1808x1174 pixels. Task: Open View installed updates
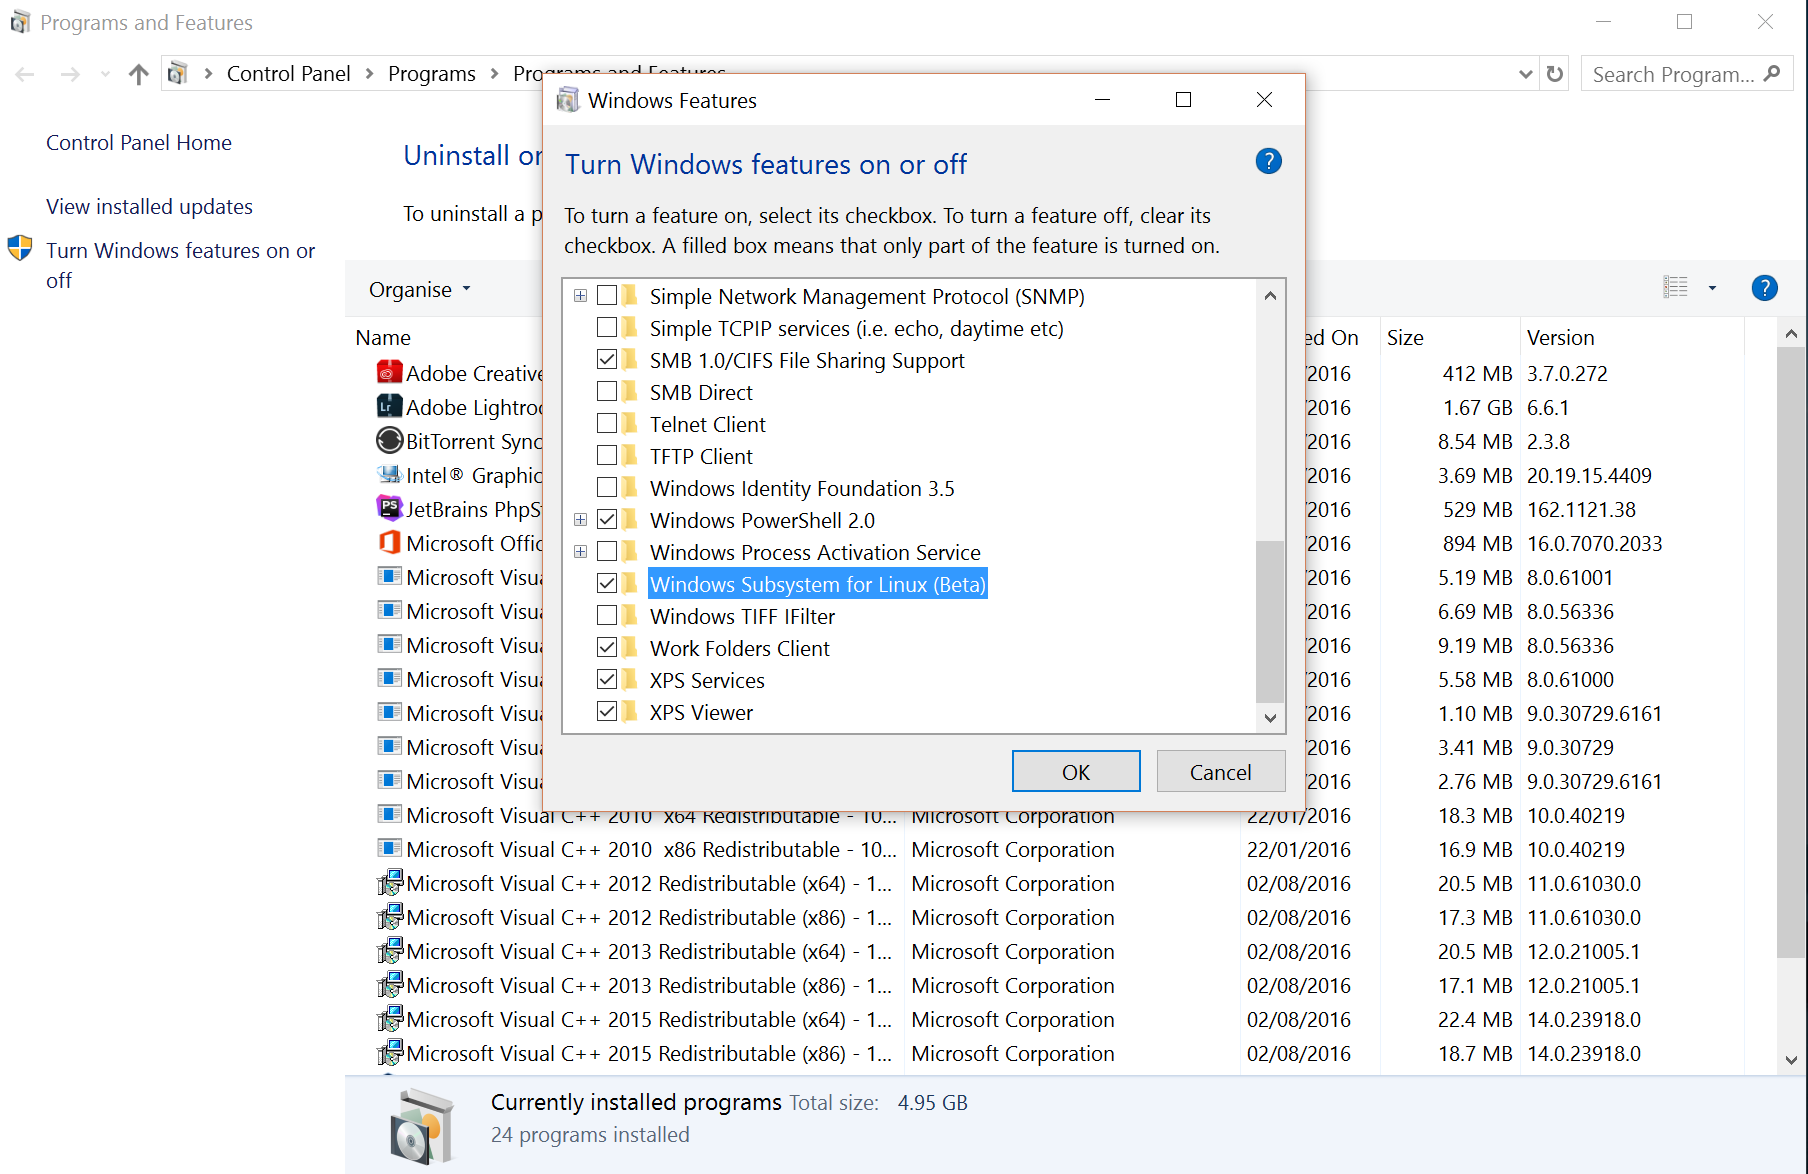click(149, 206)
